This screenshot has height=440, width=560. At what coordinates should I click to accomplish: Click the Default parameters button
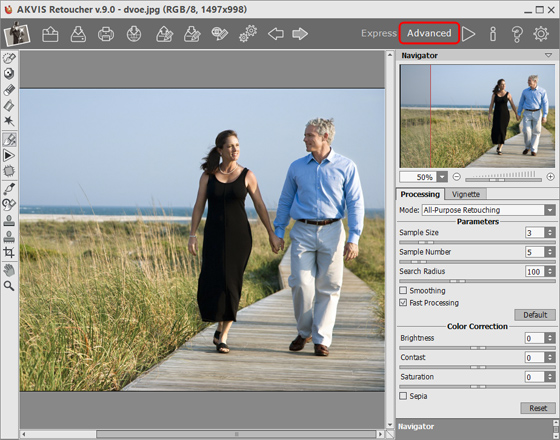click(535, 315)
